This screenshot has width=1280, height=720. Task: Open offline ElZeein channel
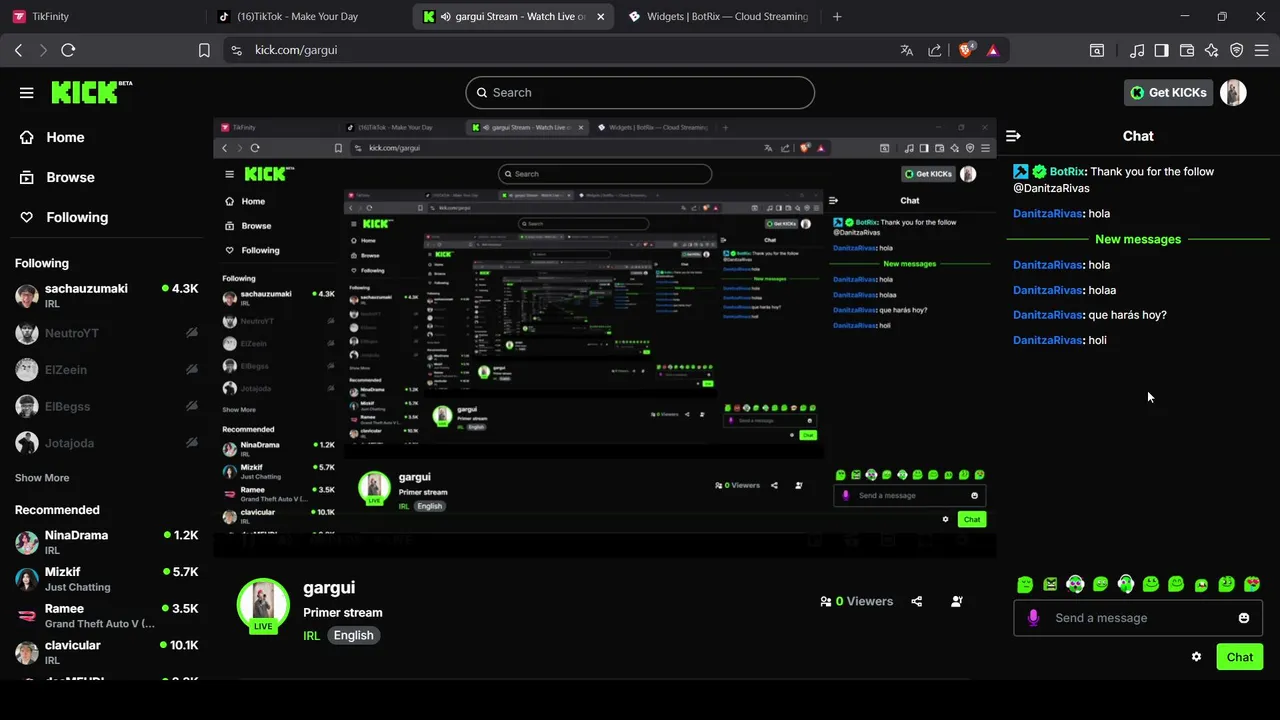[106, 370]
